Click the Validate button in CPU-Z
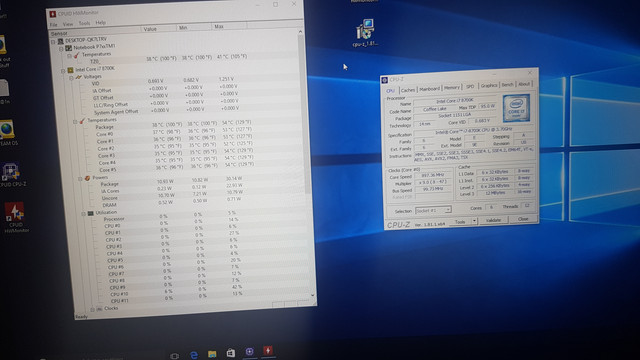This screenshot has width=640, height=360. (493, 220)
